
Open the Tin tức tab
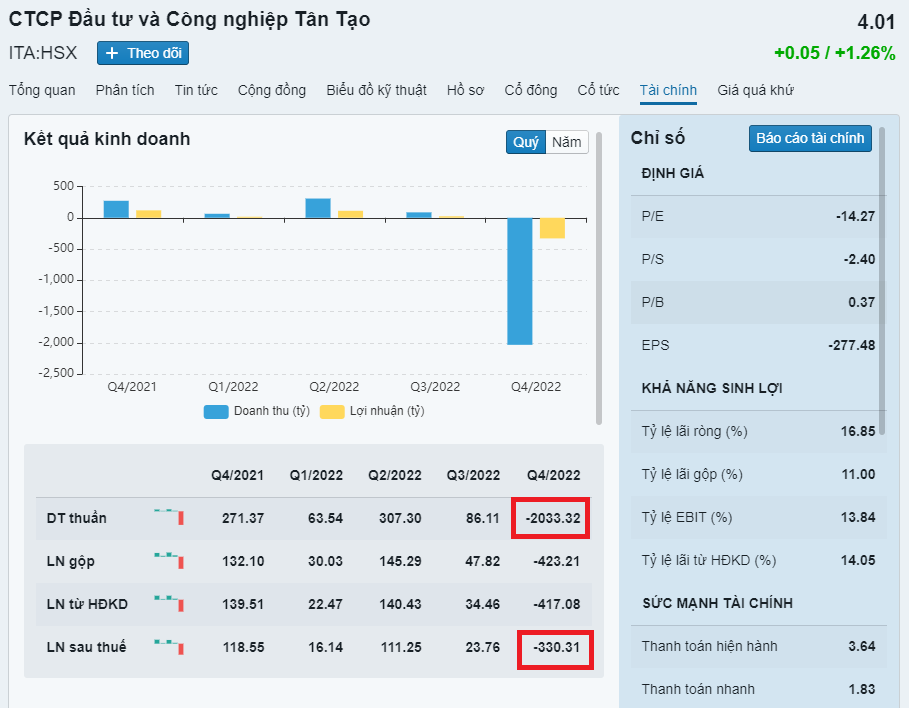point(196,90)
